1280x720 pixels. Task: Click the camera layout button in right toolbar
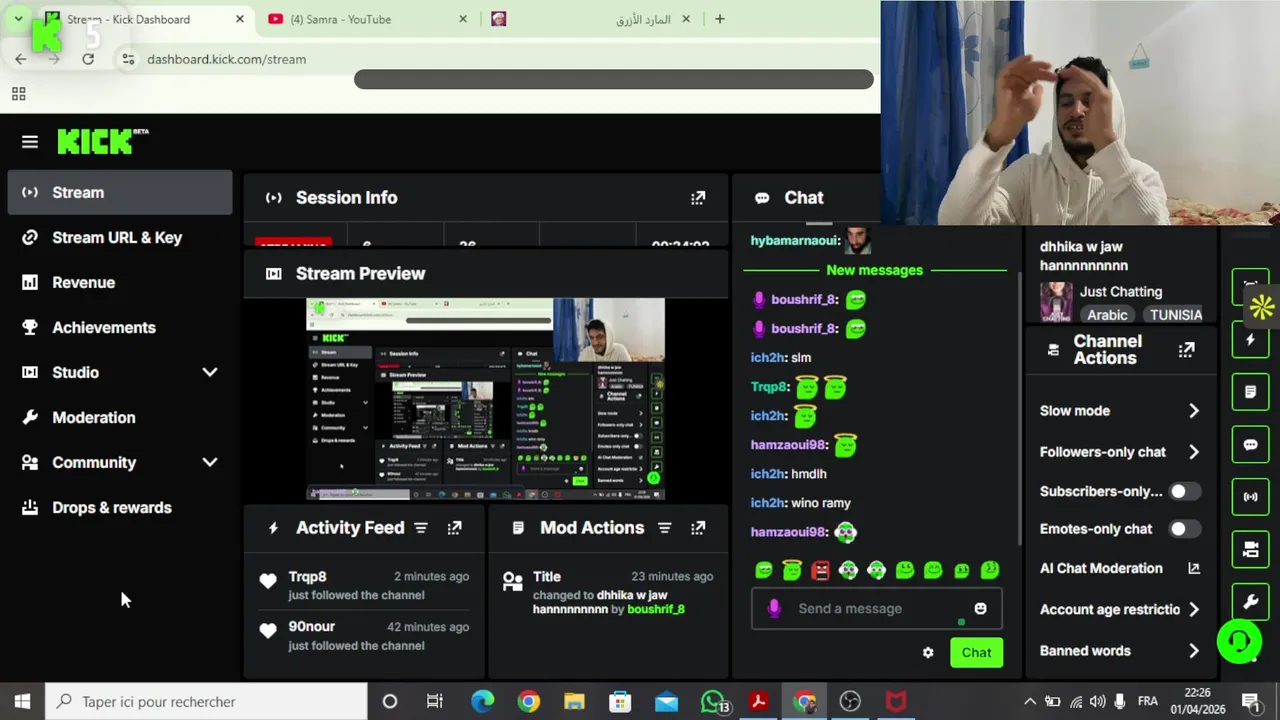(1250, 549)
